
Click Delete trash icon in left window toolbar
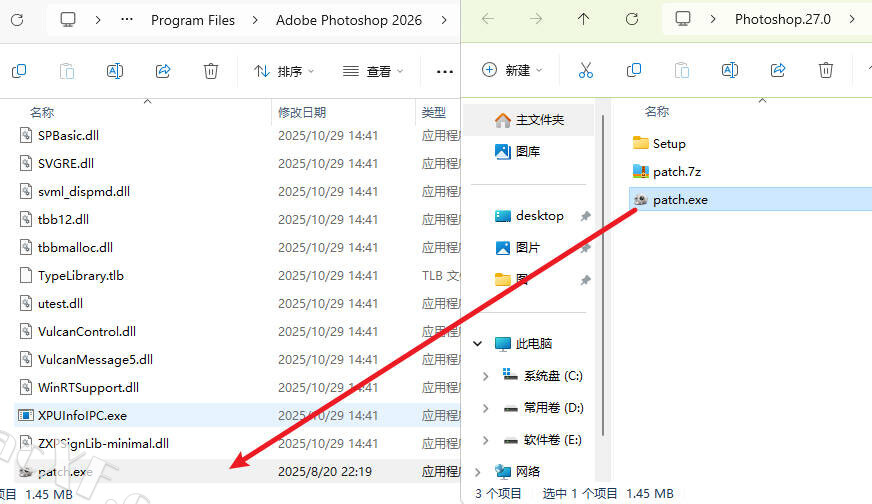click(x=211, y=71)
